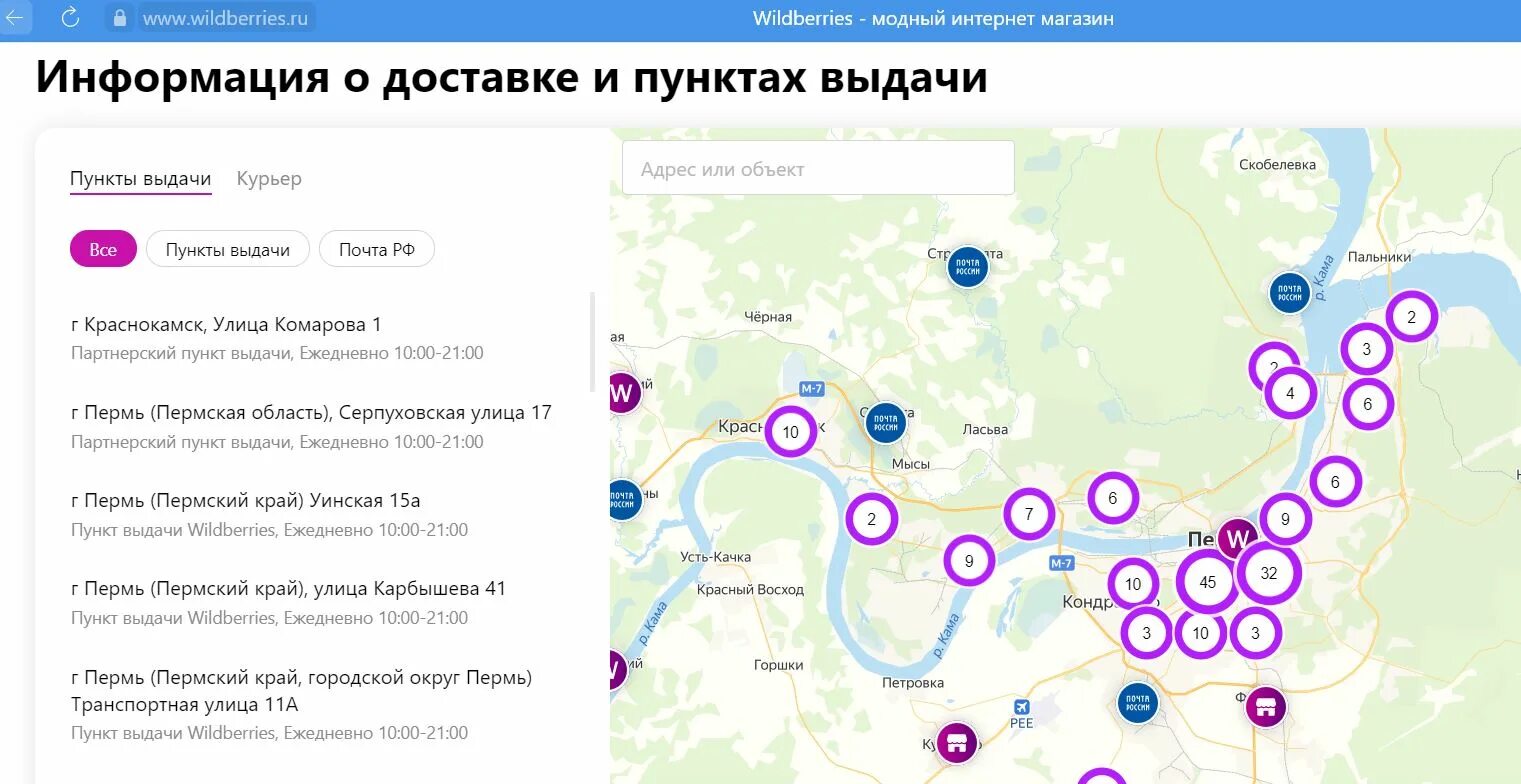This screenshot has height=784, width=1521.
Task: Select Почта России pin right of PEE airport
Action: click(x=1137, y=702)
